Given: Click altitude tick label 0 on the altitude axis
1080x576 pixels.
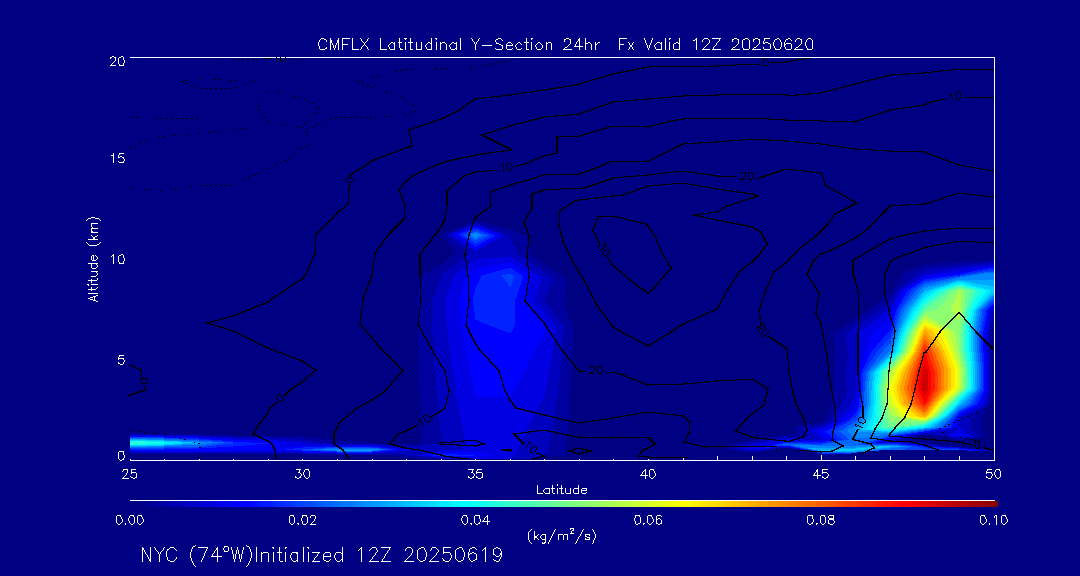Looking at the screenshot, I should pyautogui.click(x=120, y=454).
